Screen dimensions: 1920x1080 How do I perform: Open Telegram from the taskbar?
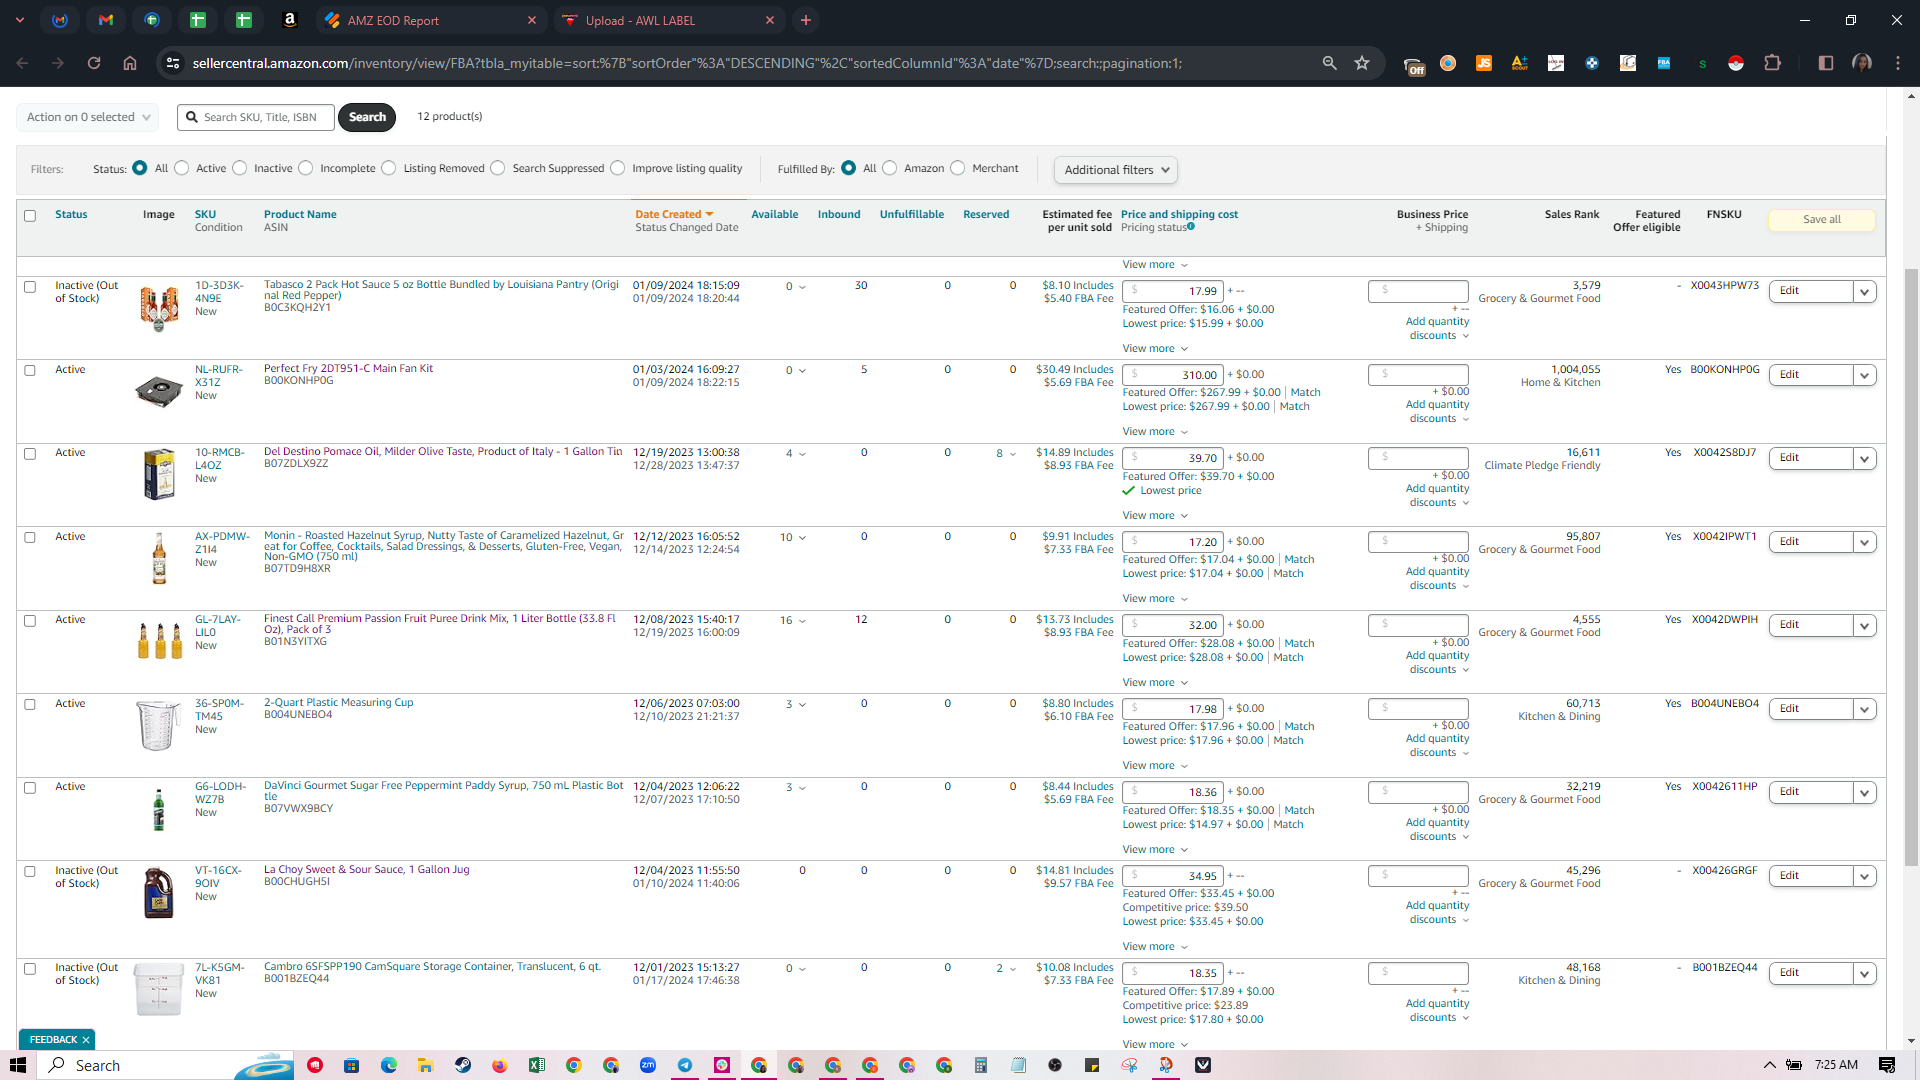tap(685, 1065)
